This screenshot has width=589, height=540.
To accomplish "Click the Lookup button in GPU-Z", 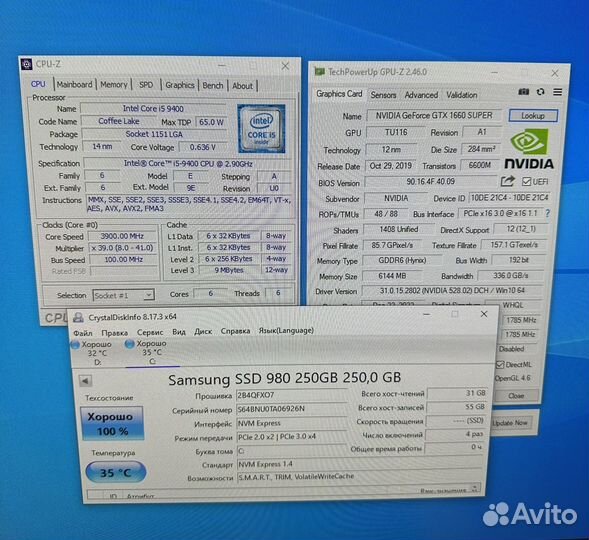I will [533, 116].
